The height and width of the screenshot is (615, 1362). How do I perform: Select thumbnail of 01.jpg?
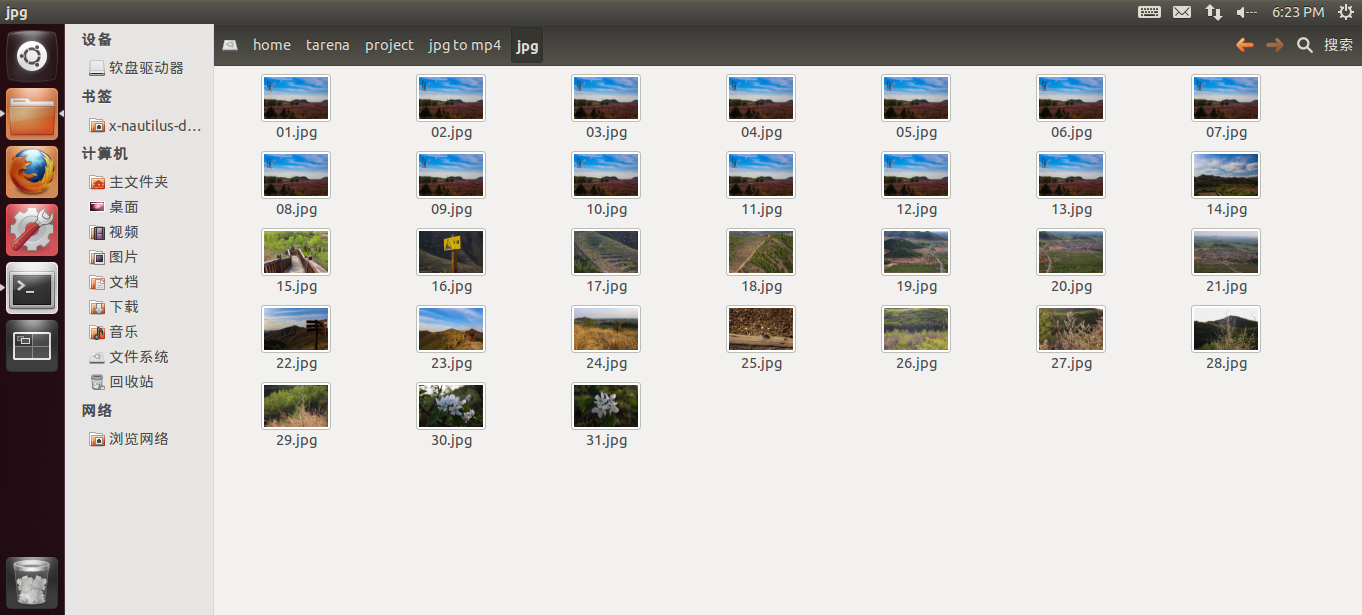point(296,98)
